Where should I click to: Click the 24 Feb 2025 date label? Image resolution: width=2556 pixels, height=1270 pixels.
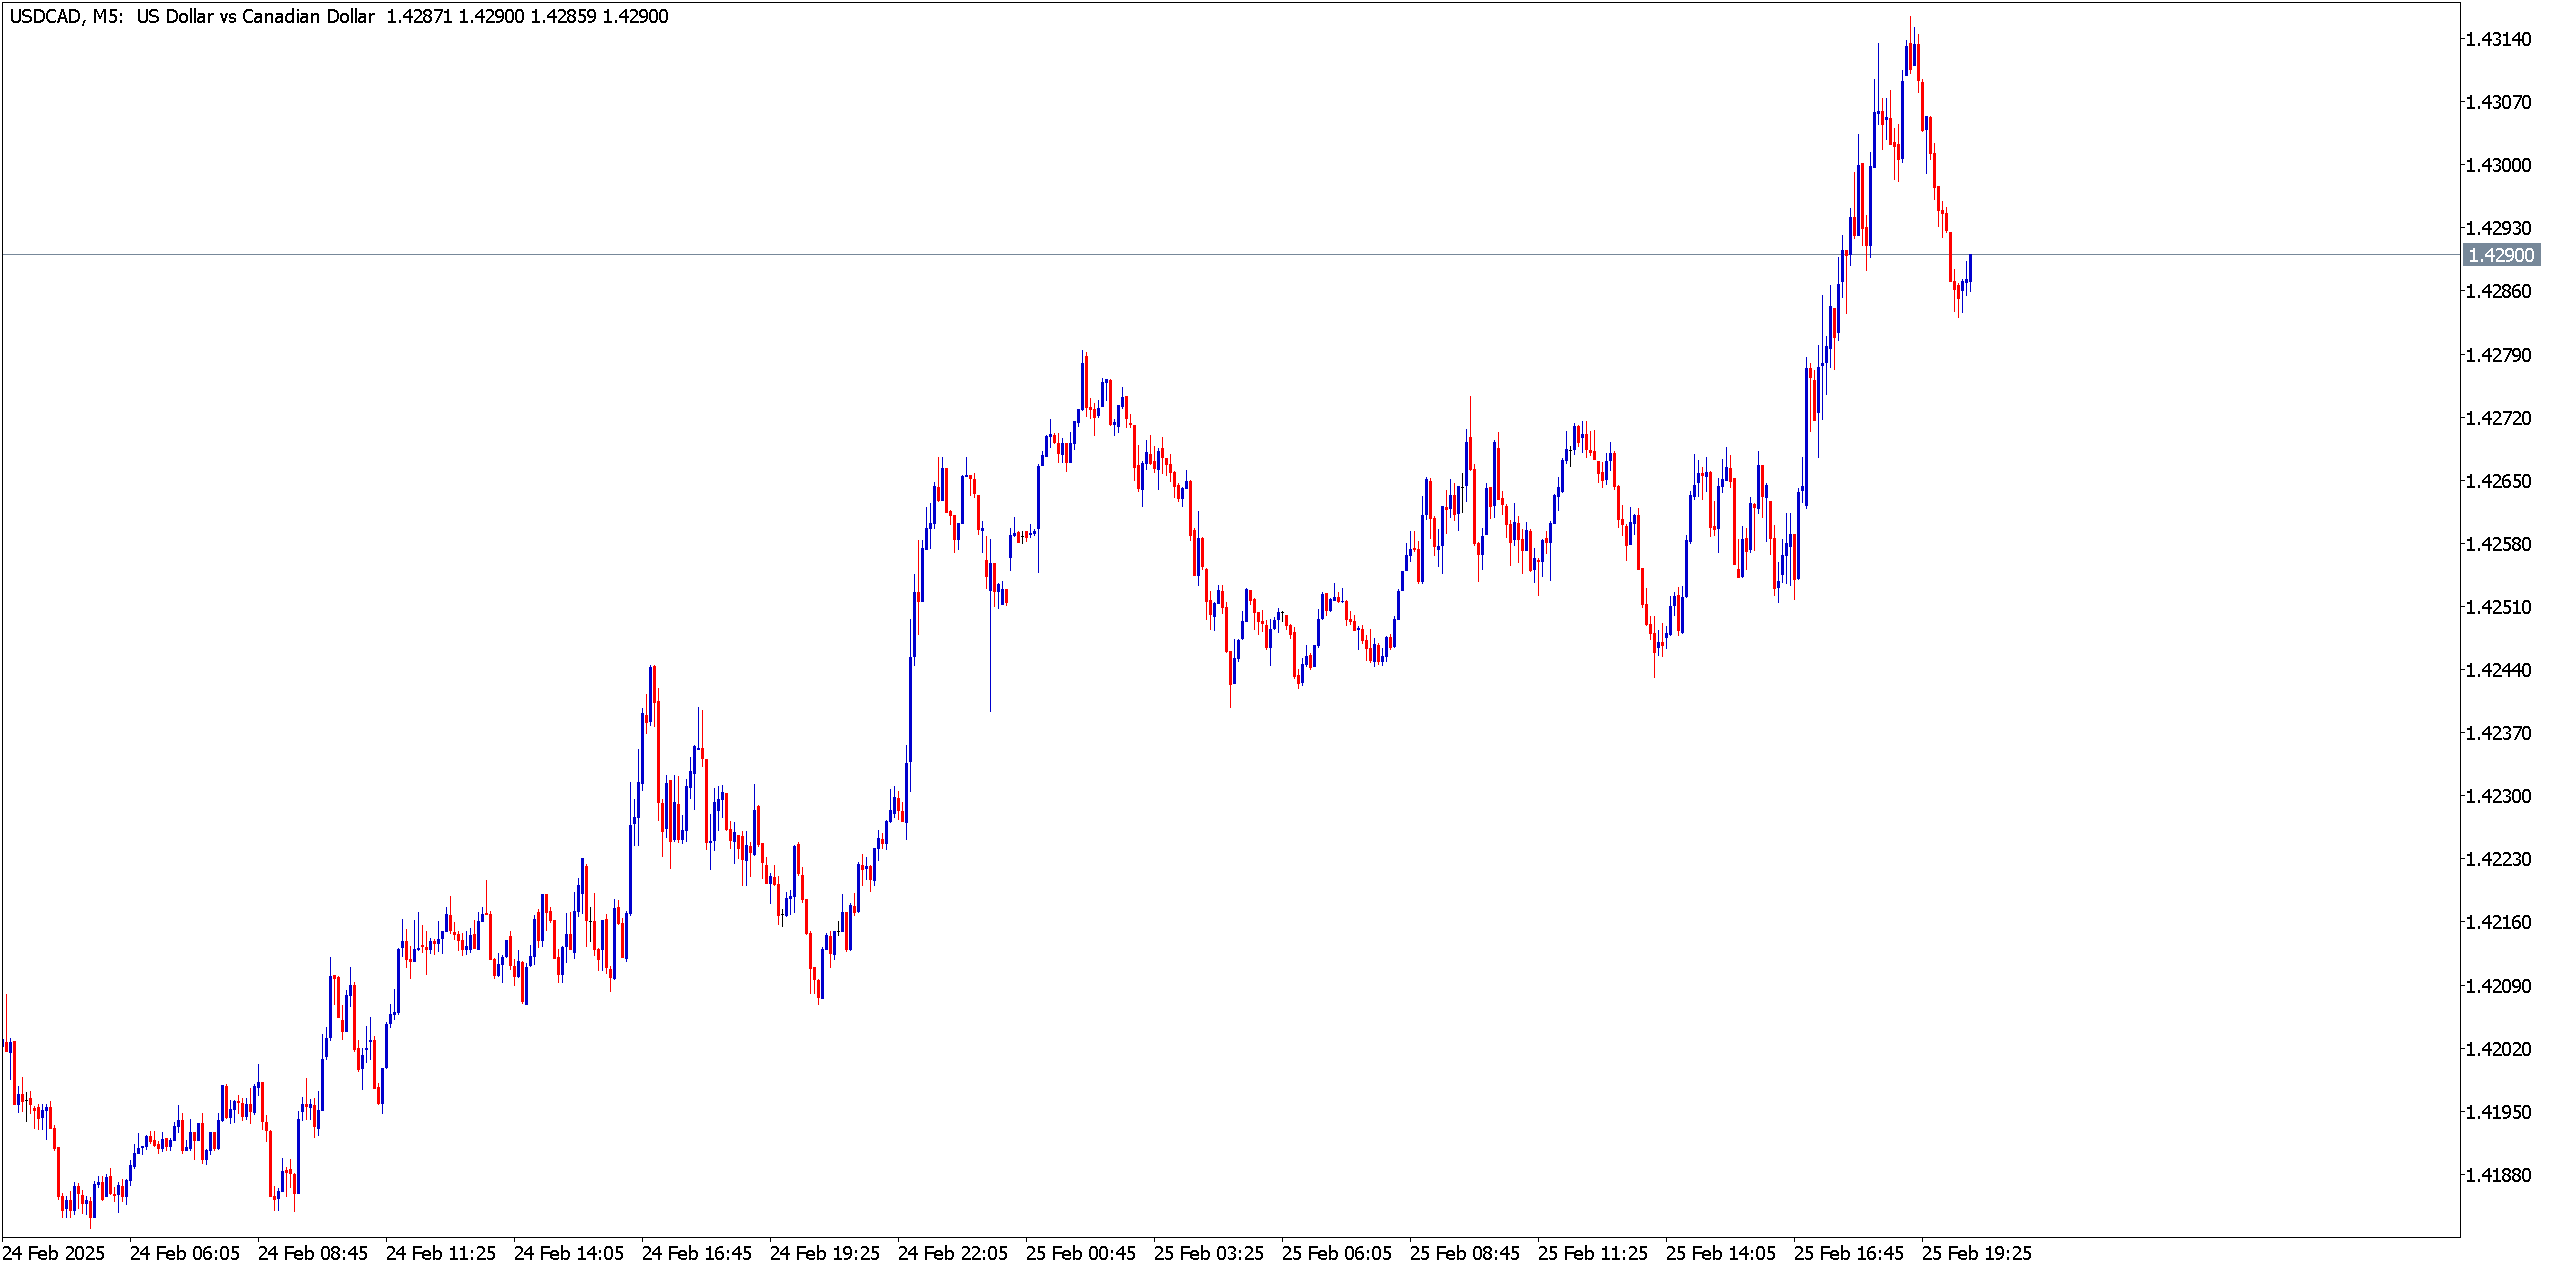(x=54, y=1253)
